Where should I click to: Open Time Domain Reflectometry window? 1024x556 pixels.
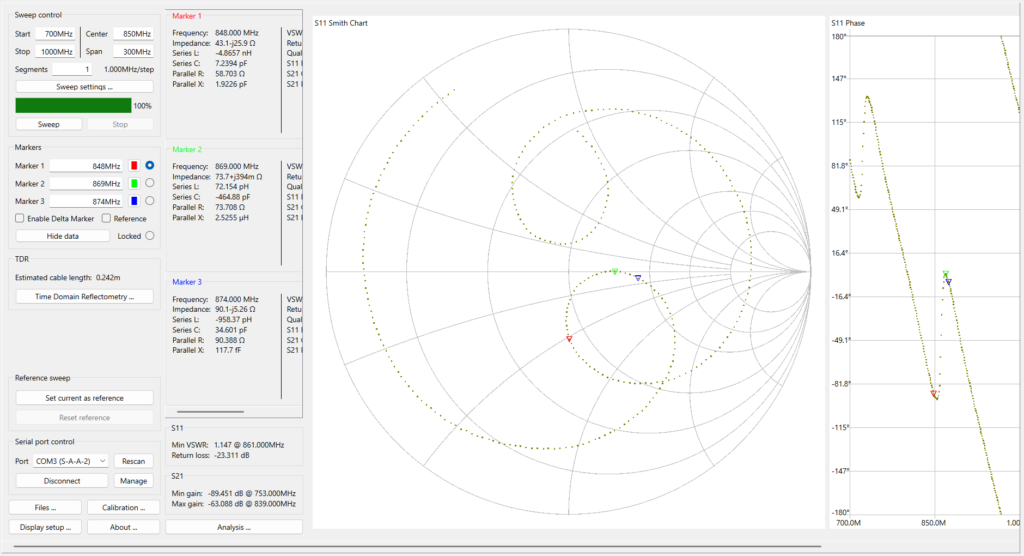pyautogui.click(x=84, y=297)
